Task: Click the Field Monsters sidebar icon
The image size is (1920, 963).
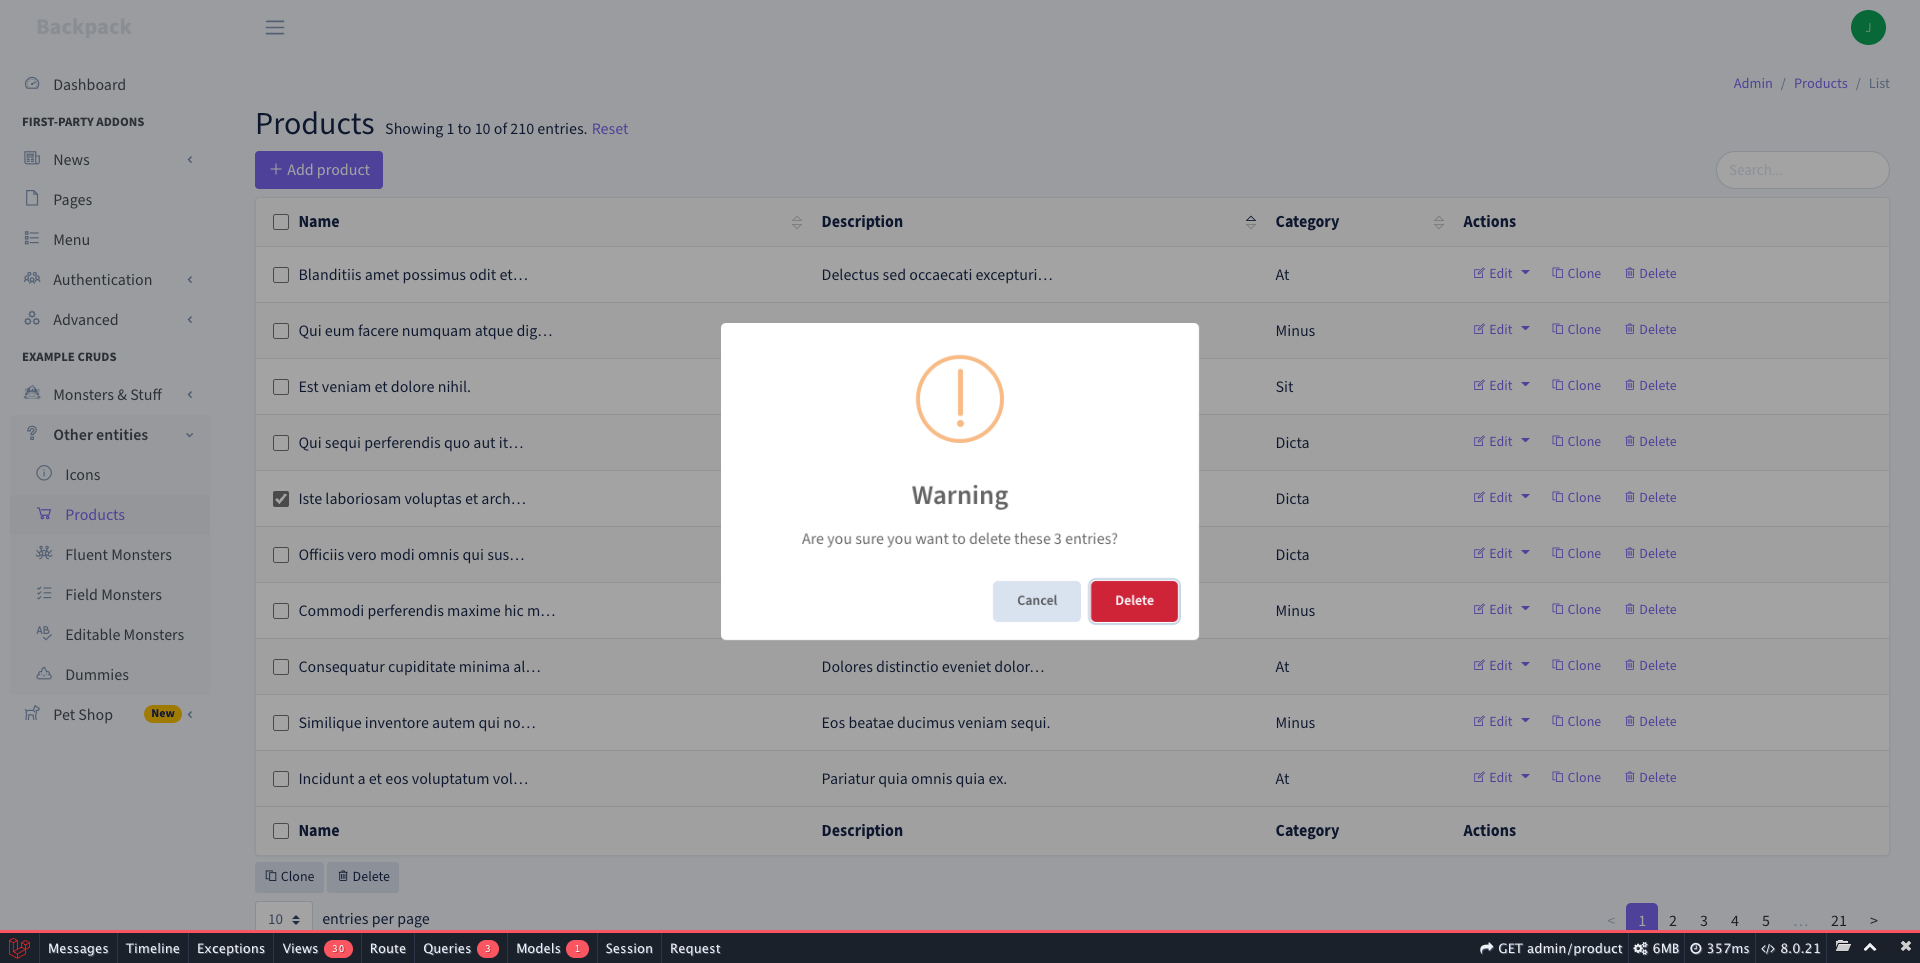Action: [44, 593]
